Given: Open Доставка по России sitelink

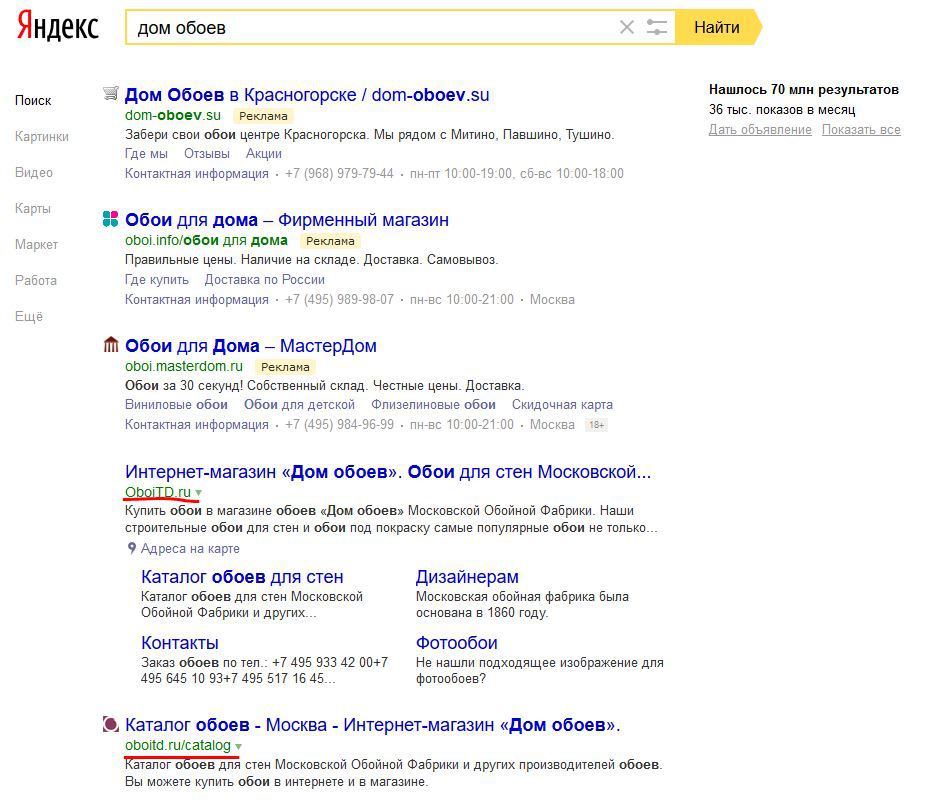Looking at the screenshot, I should pos(264,280).
